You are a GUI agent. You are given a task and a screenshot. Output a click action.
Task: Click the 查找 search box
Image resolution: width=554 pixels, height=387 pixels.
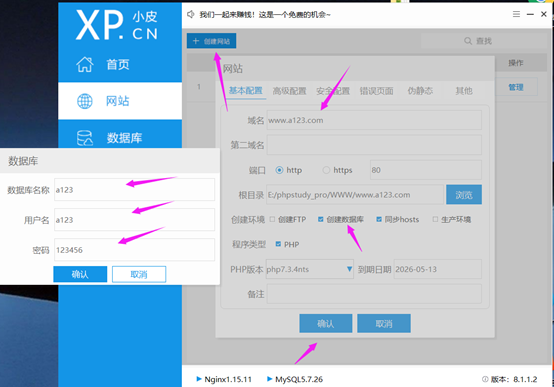[x=483, y=41]
